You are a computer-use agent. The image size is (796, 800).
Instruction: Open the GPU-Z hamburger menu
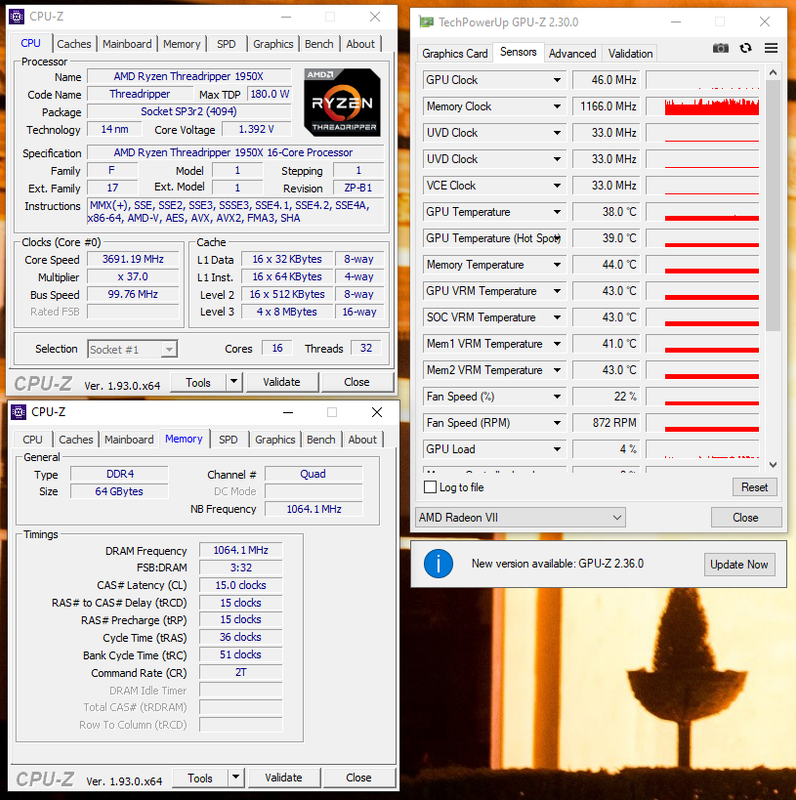tap(771, 48)
